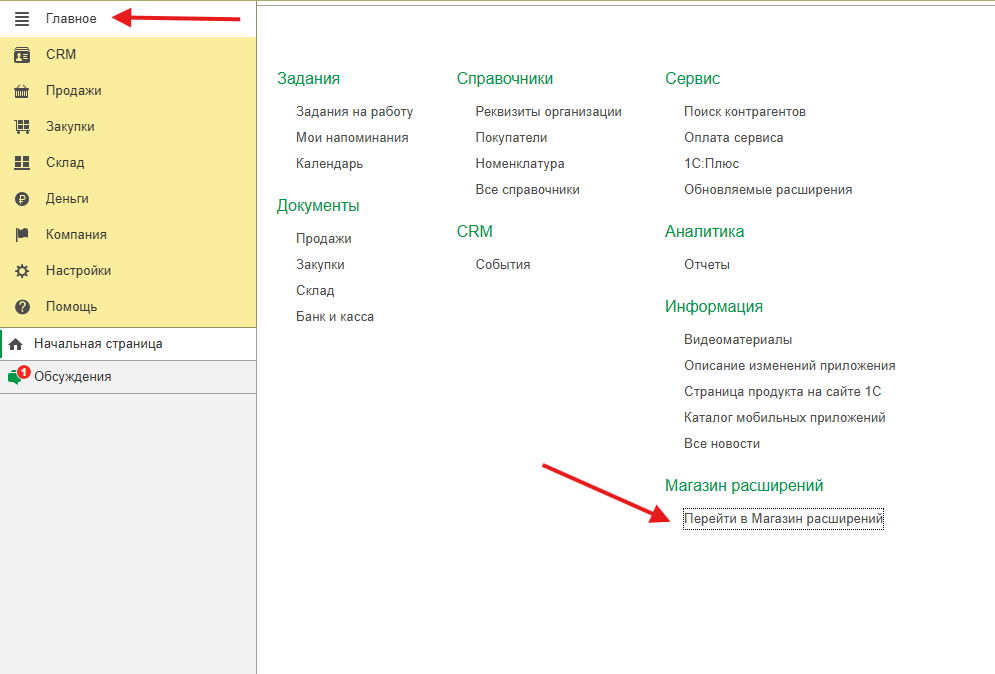
Task: Open Номенклатура directory
Action: click(x=520, y=164)
